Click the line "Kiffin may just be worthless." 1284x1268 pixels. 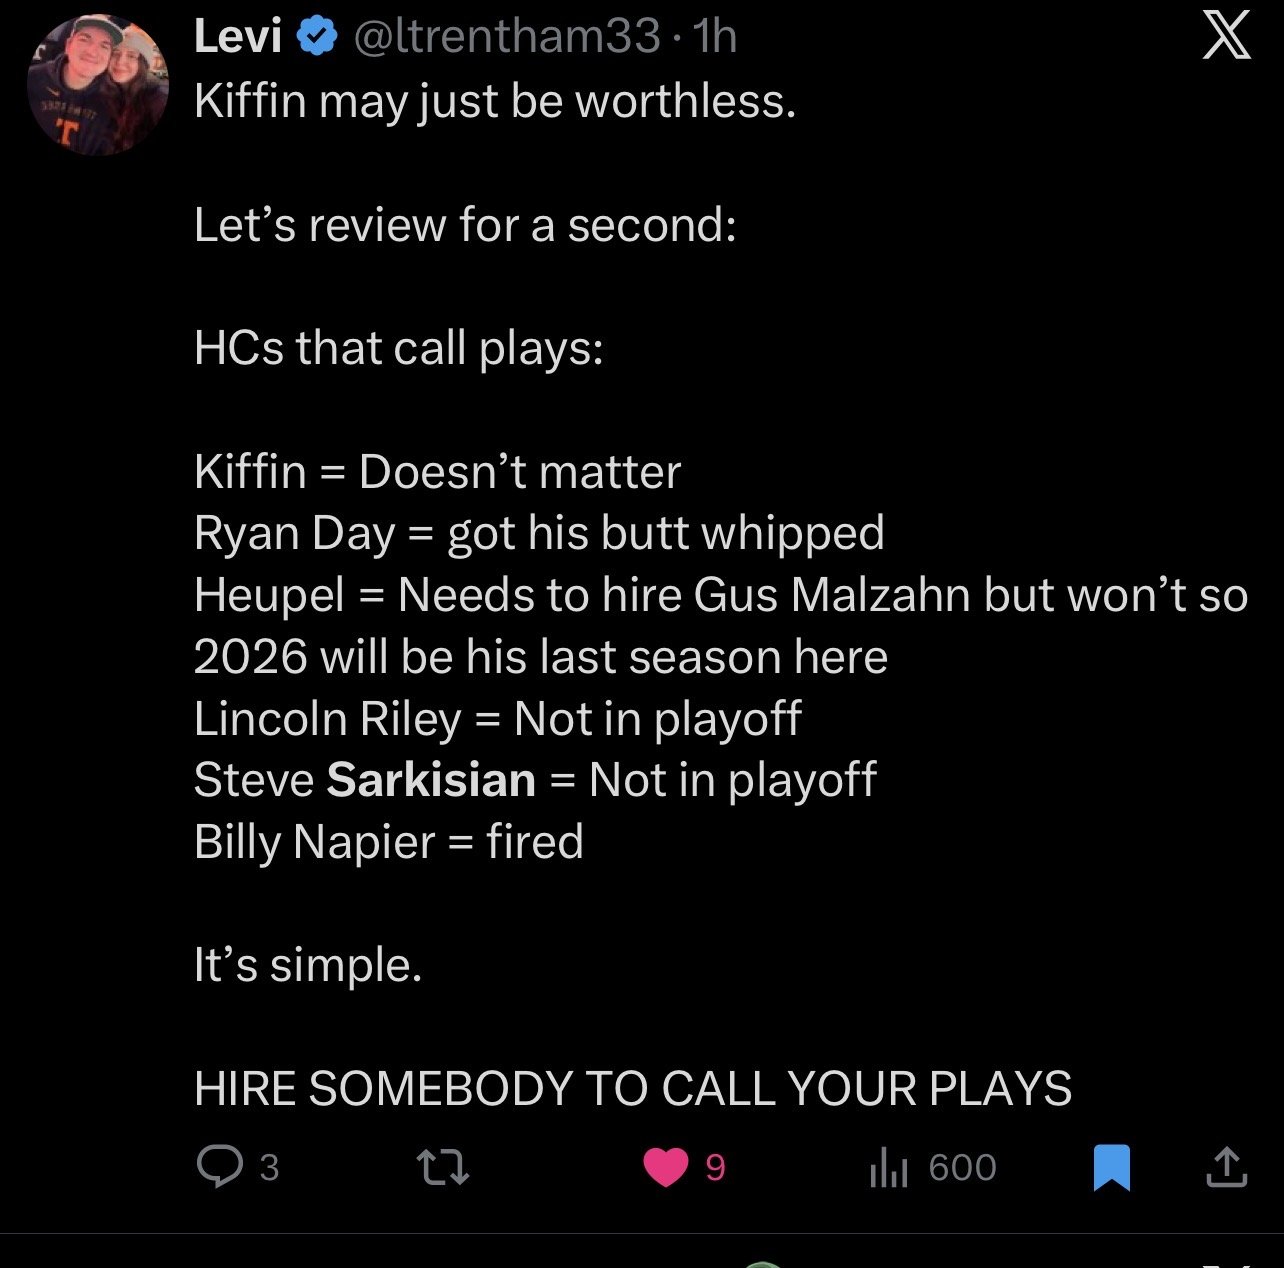[x=495, y=101]
